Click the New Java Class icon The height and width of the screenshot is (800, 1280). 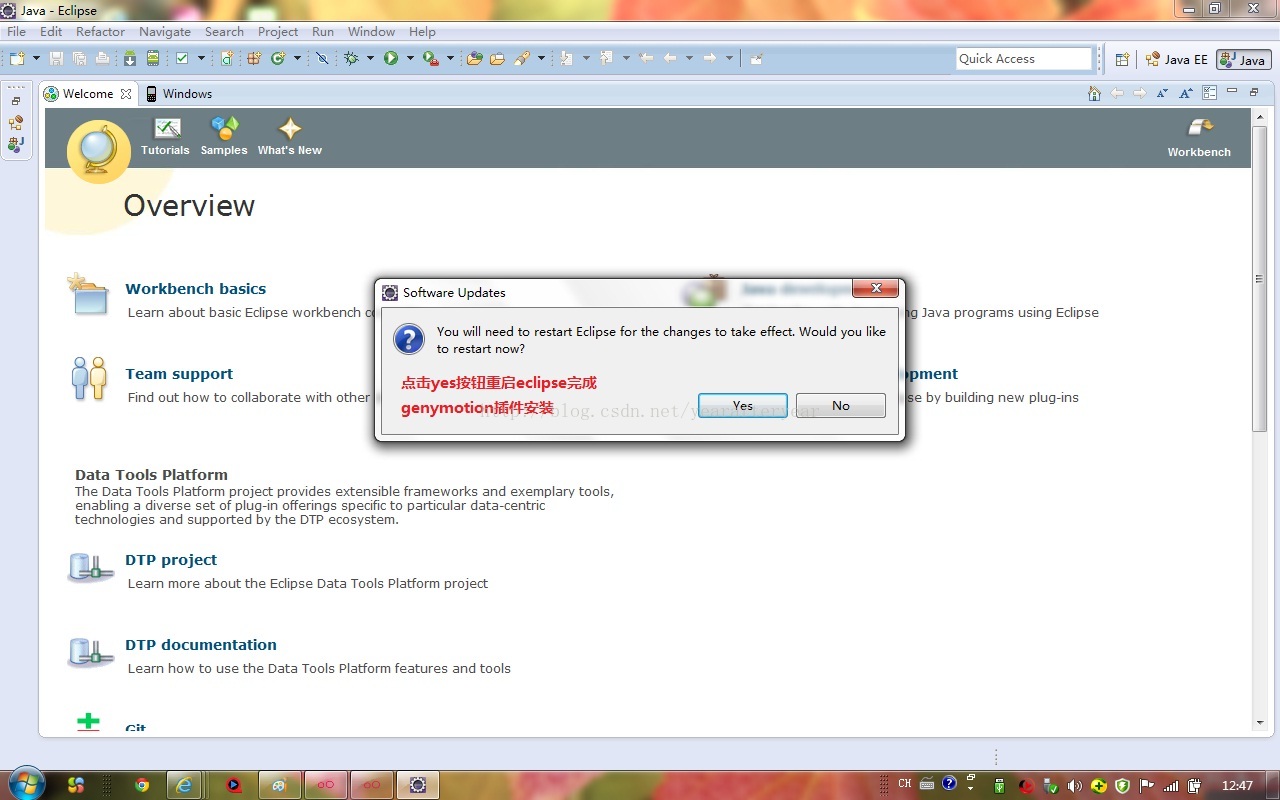coord(278,59)
